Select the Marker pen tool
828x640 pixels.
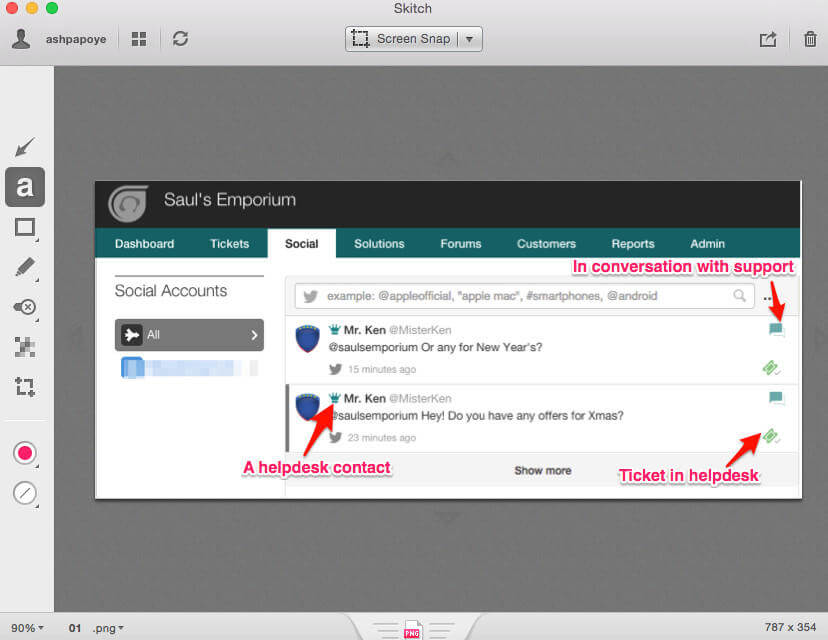click(25, 267)
